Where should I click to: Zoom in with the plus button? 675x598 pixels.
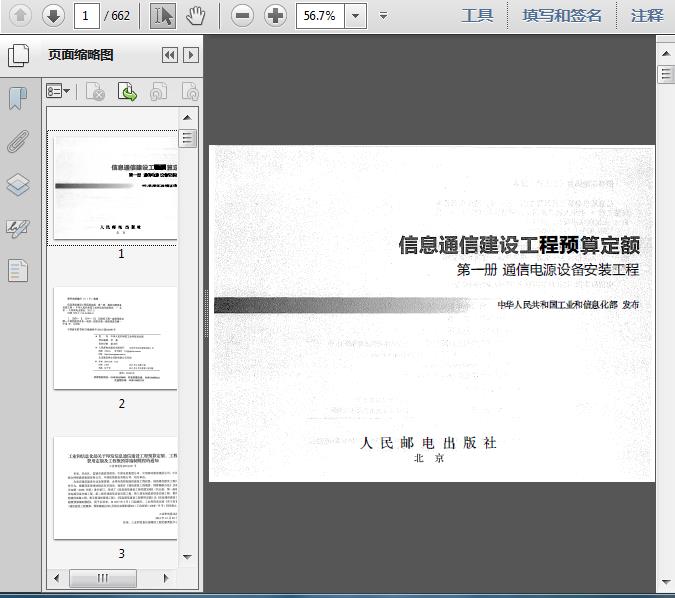pos(275,16)
